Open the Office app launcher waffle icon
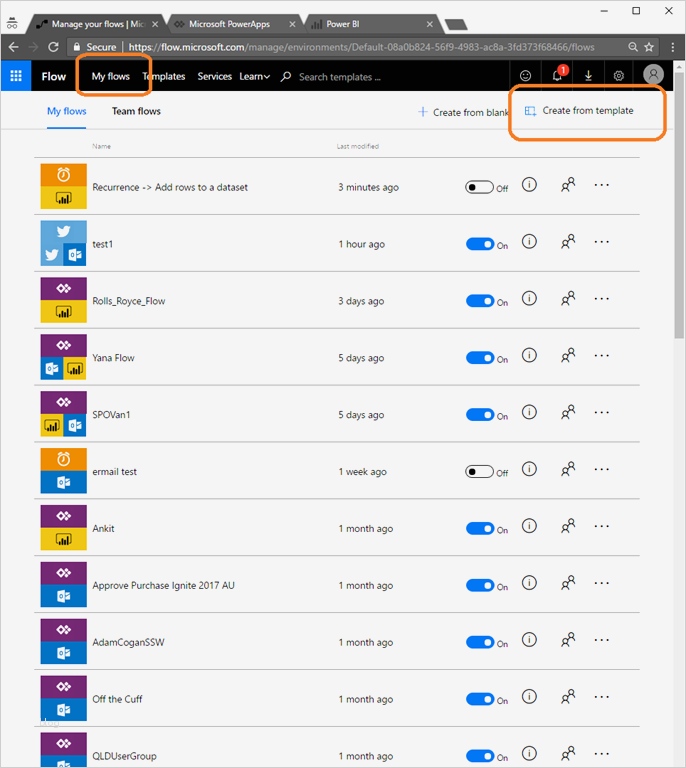The height and width of the screenshot is (768, 686). 16,76
